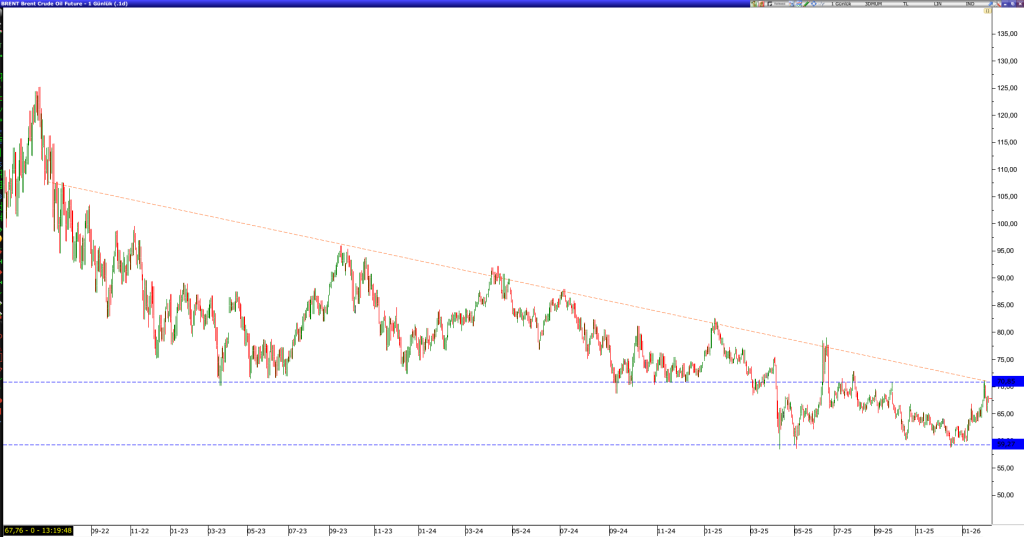
Task: Click the BRENT Brent Crude Oil Future title
Action: [x=60, y=4]
